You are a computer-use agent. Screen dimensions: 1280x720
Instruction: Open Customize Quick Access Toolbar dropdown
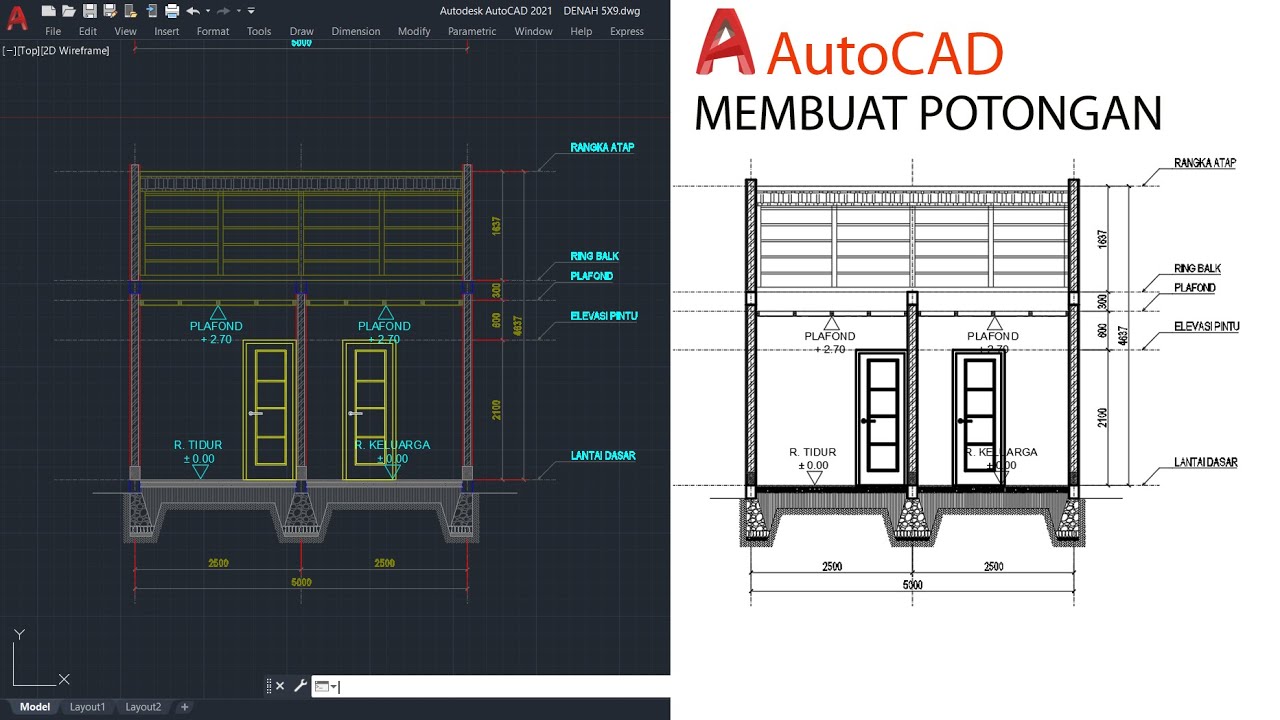(251, 11)
